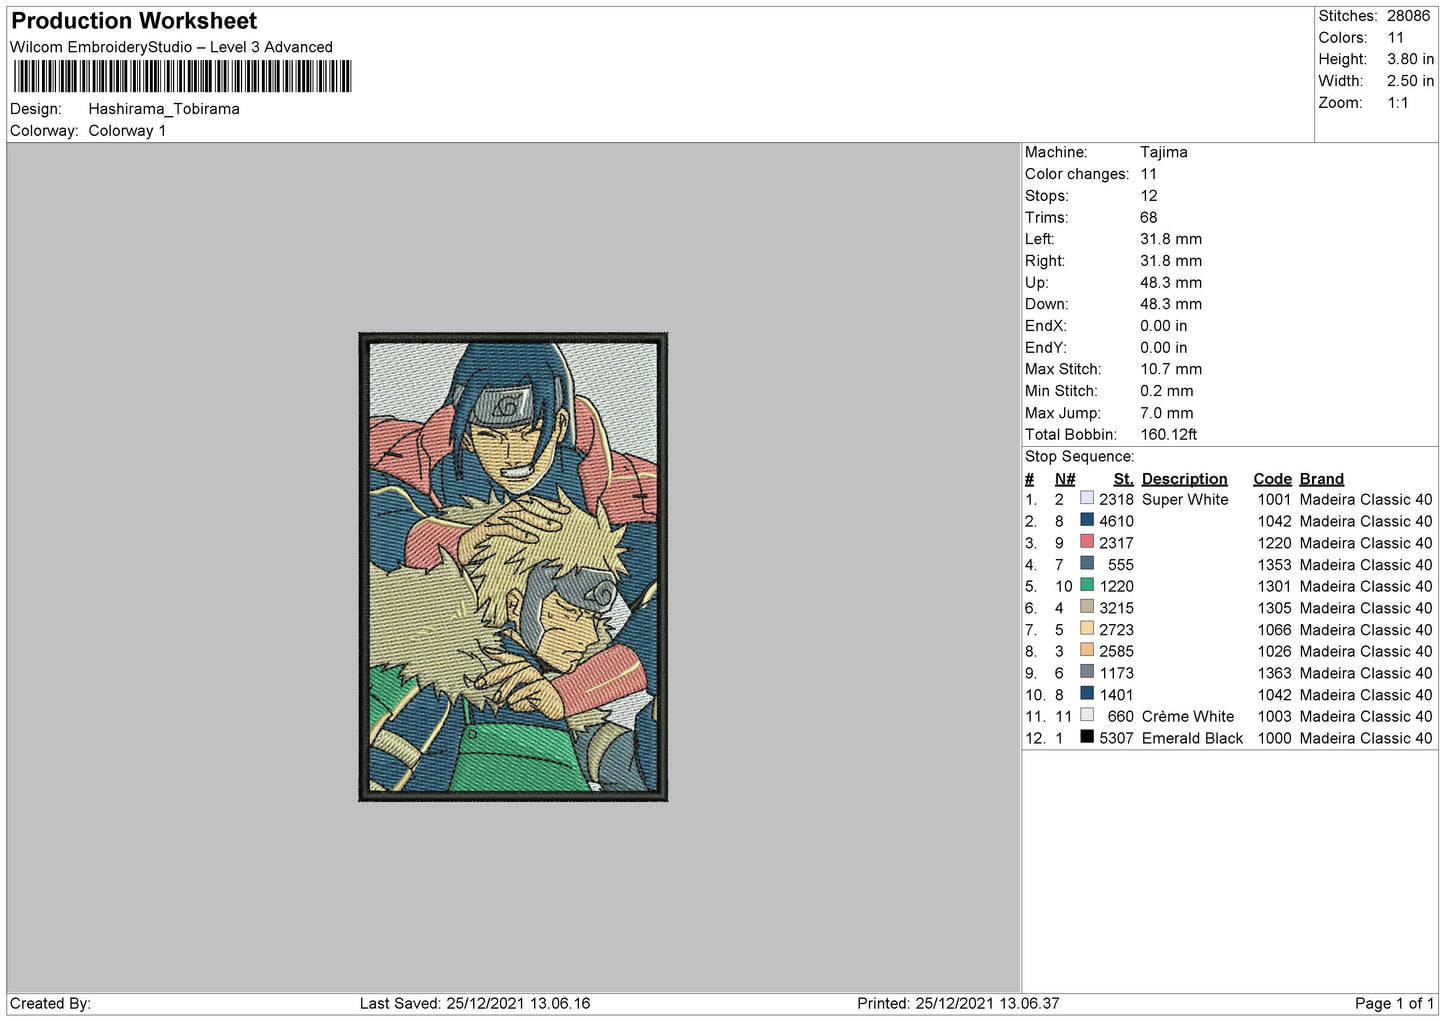Image resolution: width=1445 pixels, height=1021 pixels.
Task: Select the light peach swatch for stop 7
Action: [1087, 629]
